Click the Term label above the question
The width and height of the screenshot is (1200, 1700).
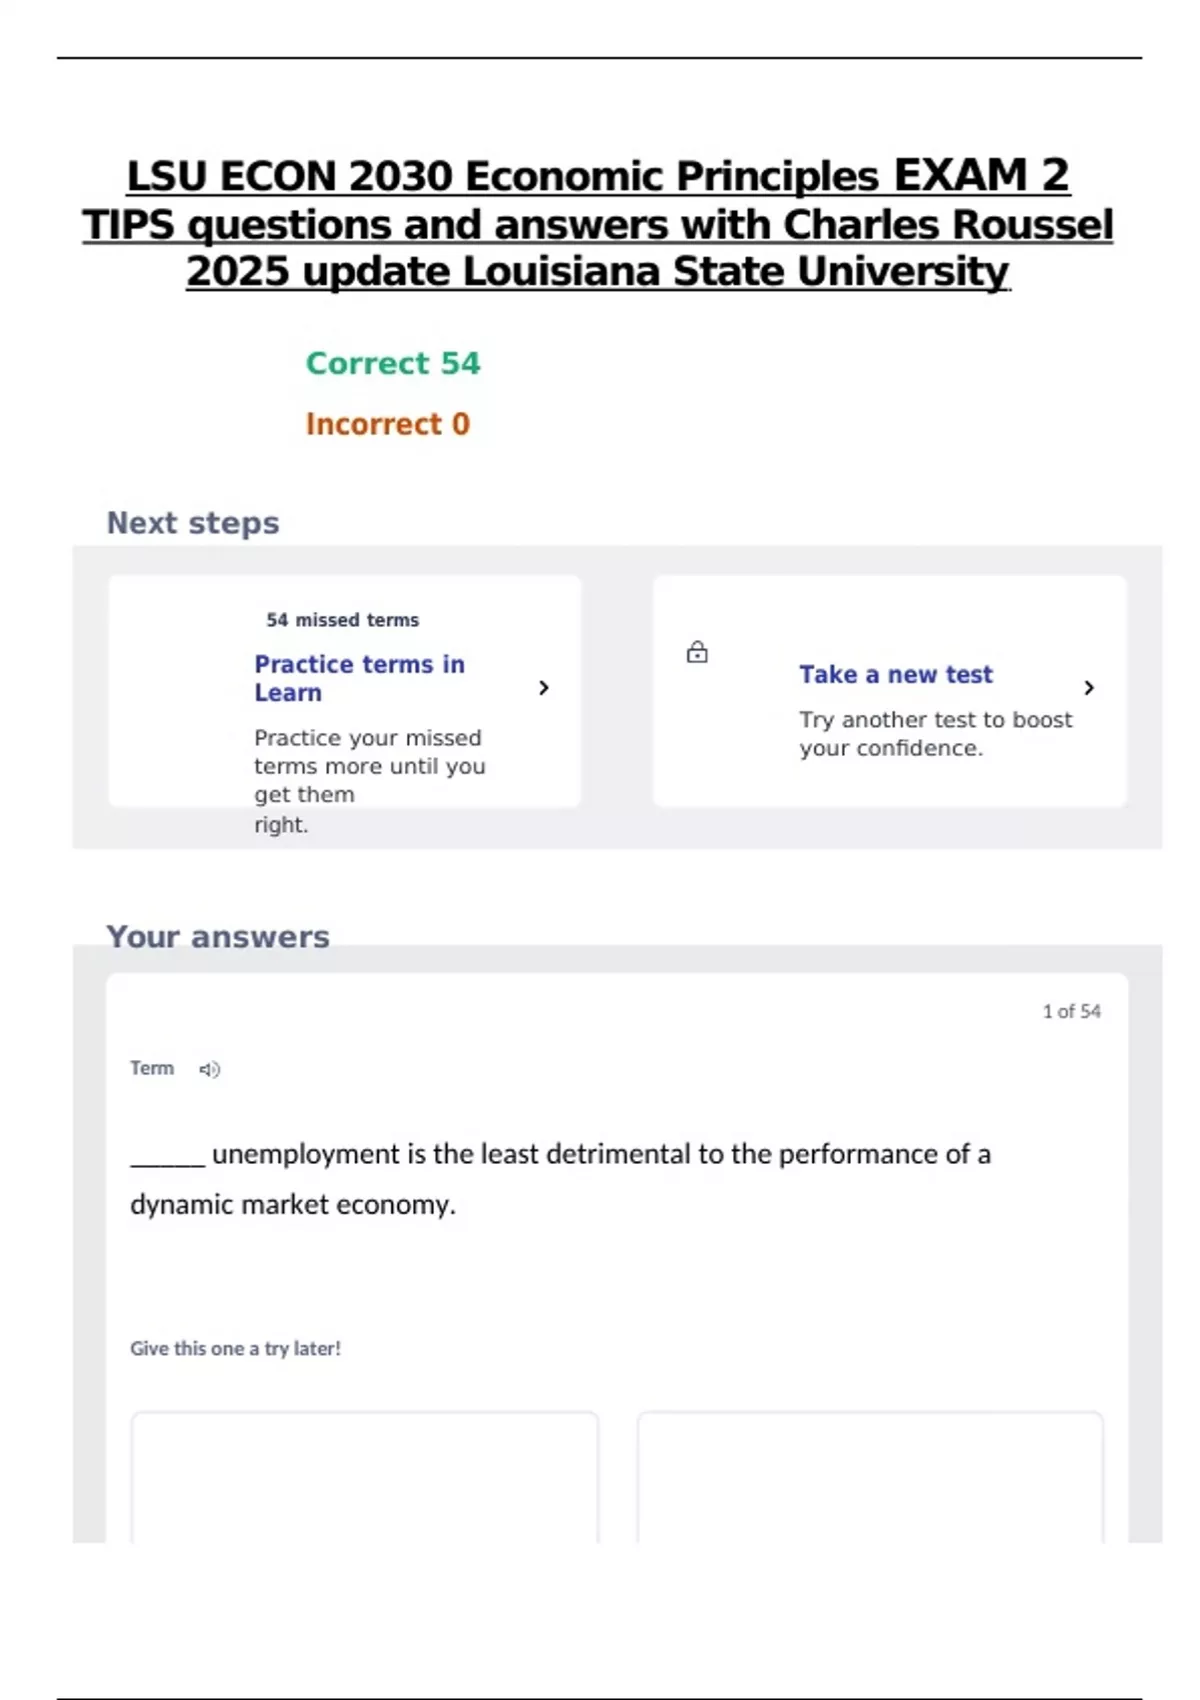click(152, 1068)
